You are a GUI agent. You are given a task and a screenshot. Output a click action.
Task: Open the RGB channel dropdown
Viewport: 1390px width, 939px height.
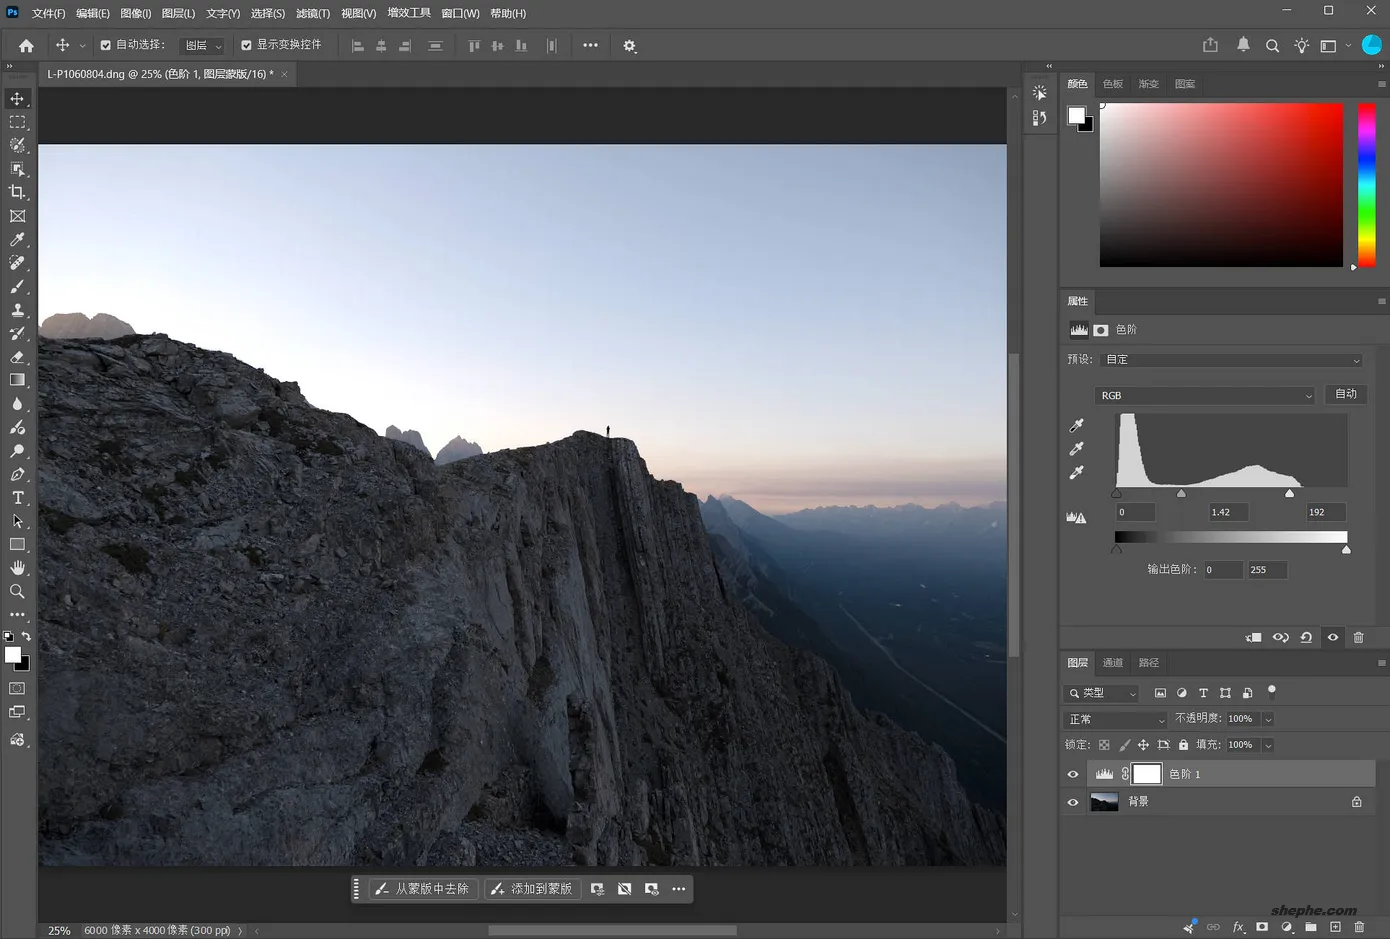tap(1205, 395)
